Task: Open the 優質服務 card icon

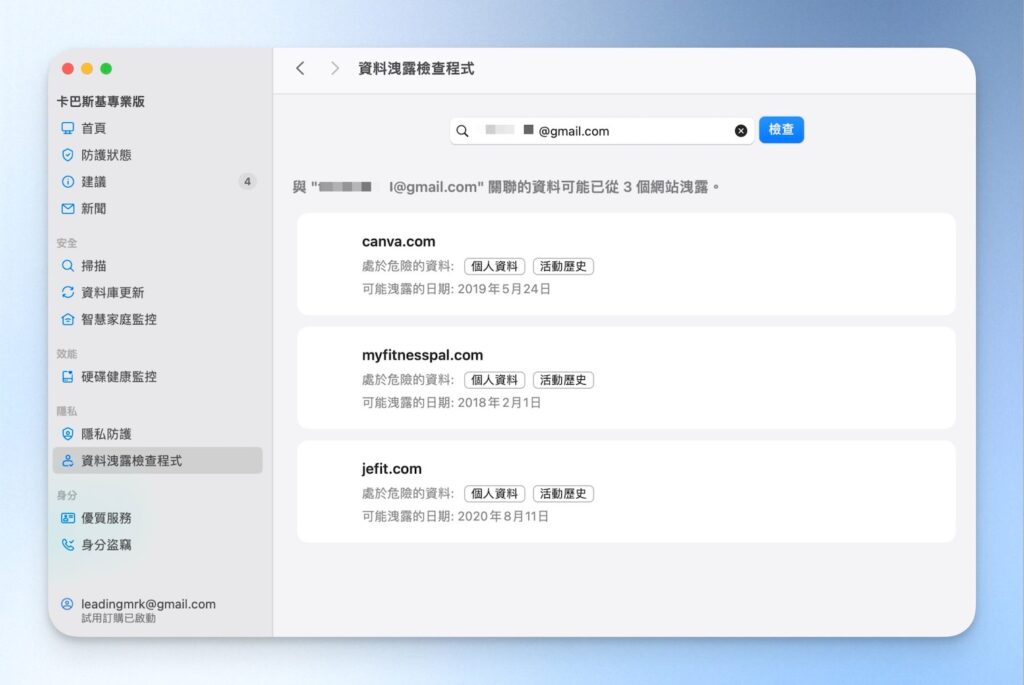Action: (x=67, y=518)
